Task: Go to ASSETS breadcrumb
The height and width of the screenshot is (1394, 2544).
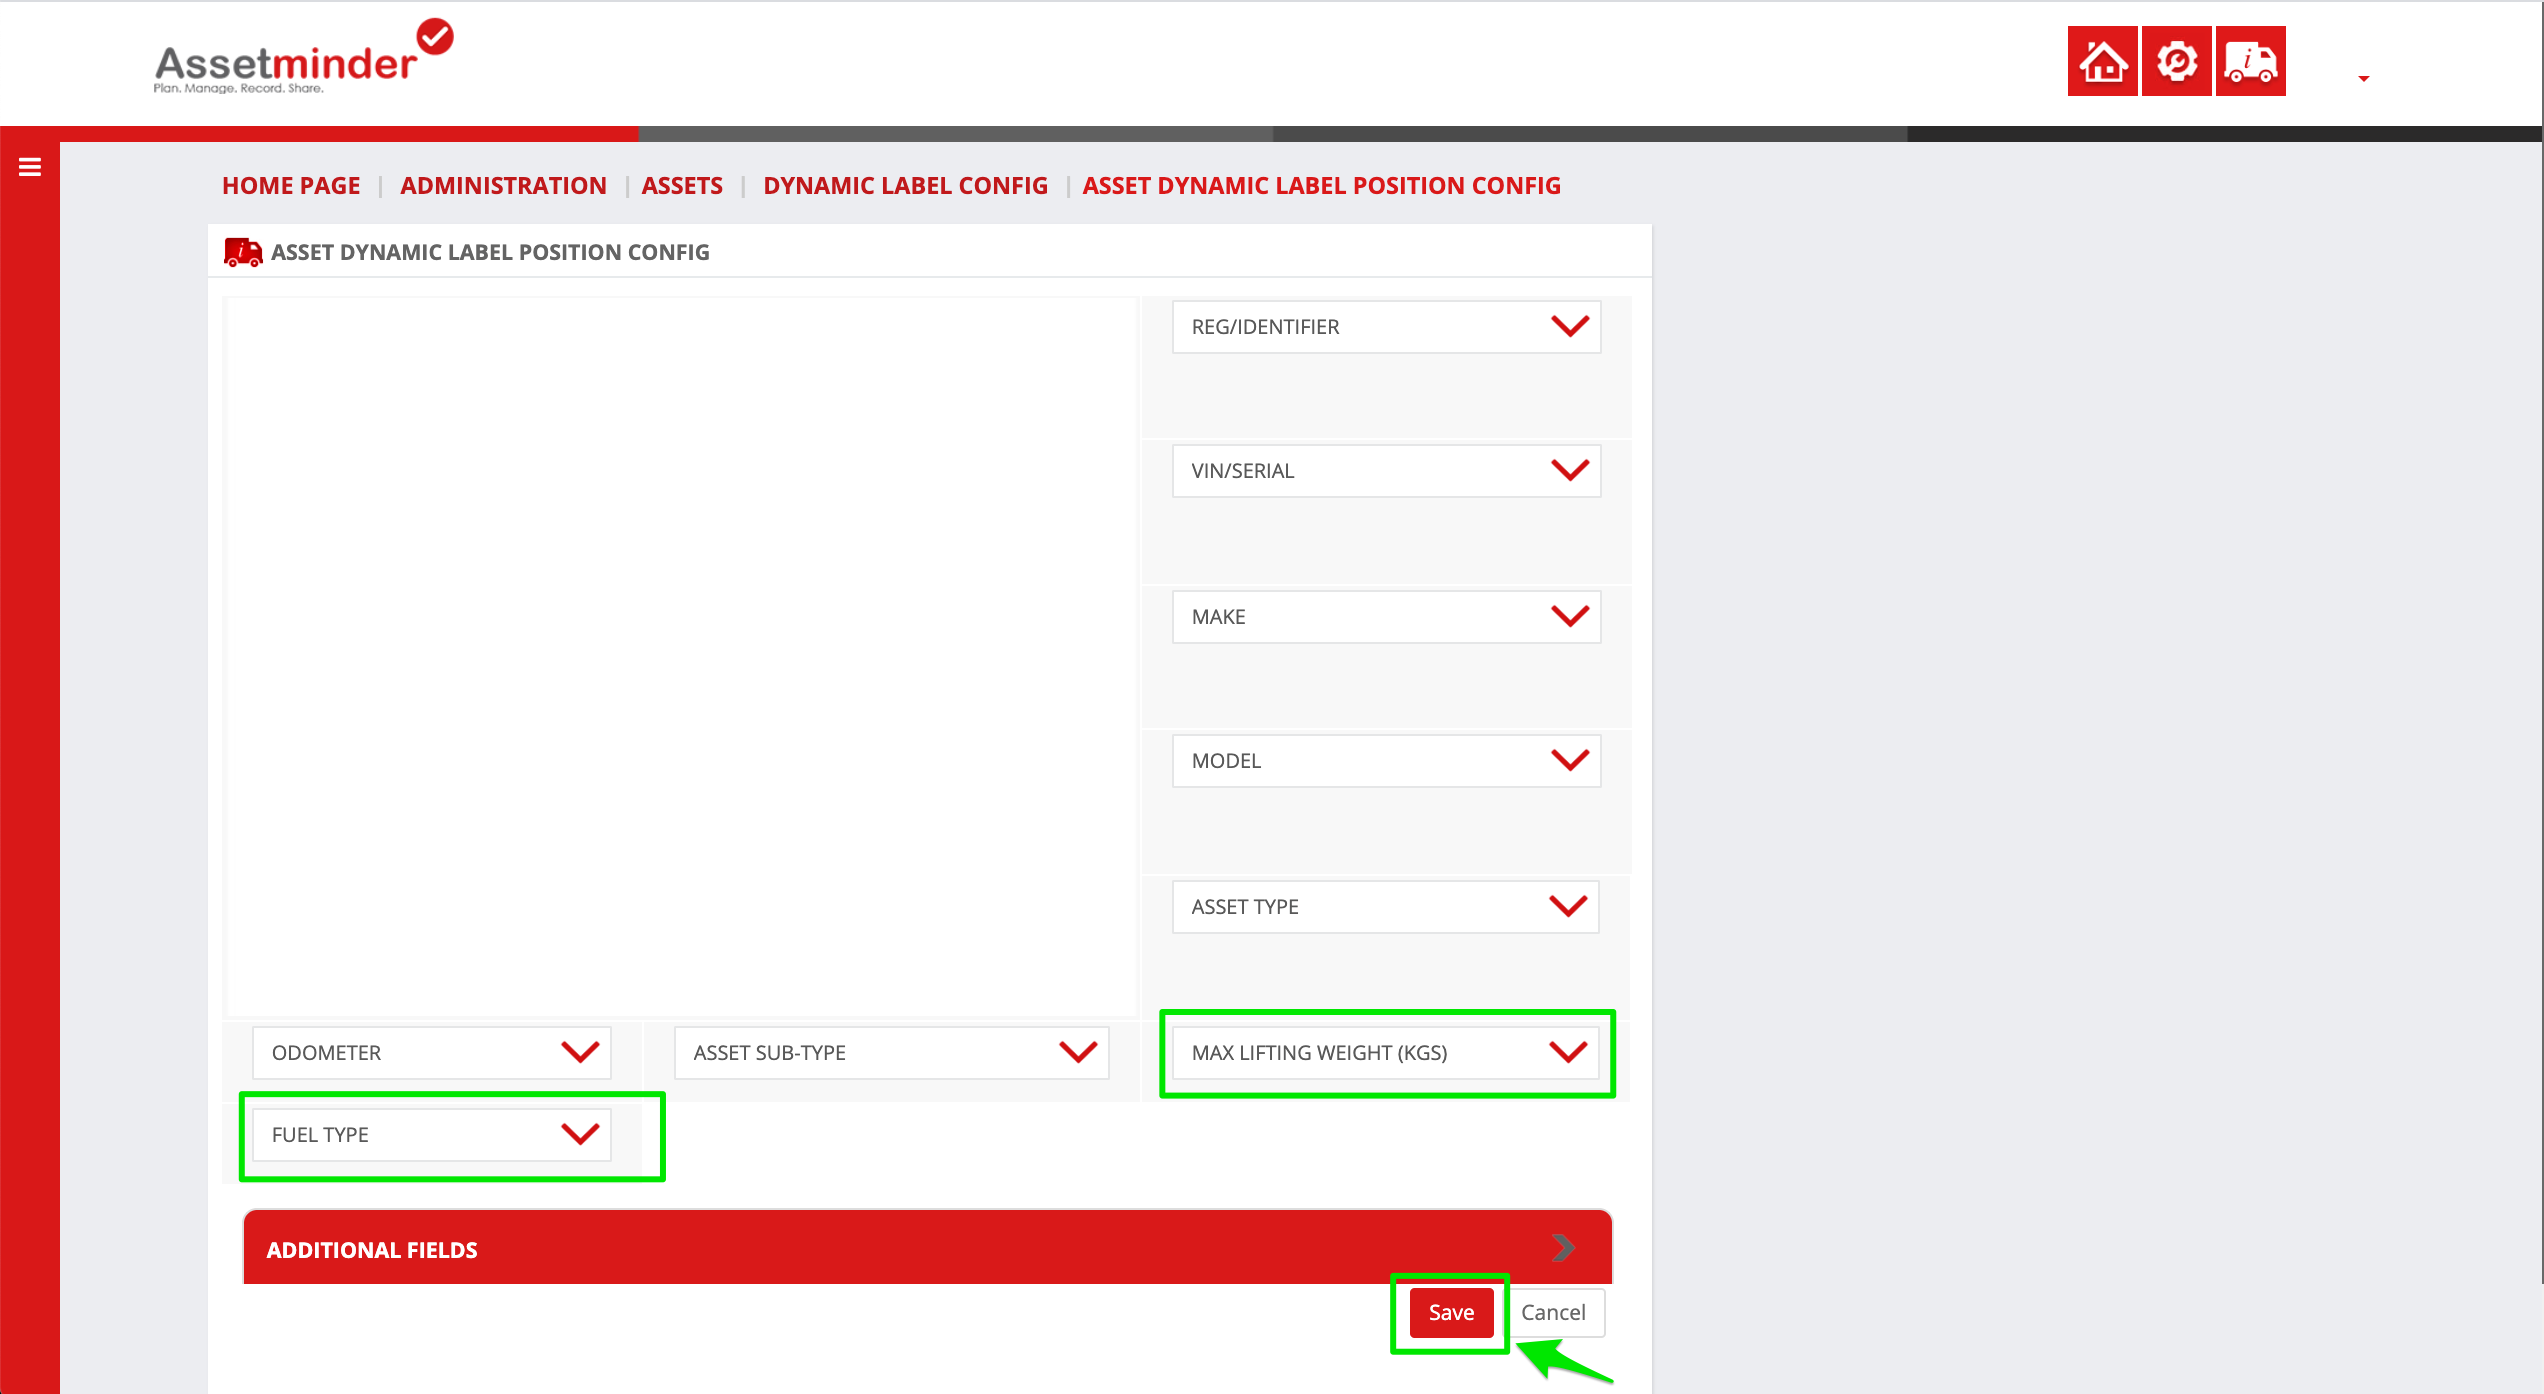Action: coord(682,186)
